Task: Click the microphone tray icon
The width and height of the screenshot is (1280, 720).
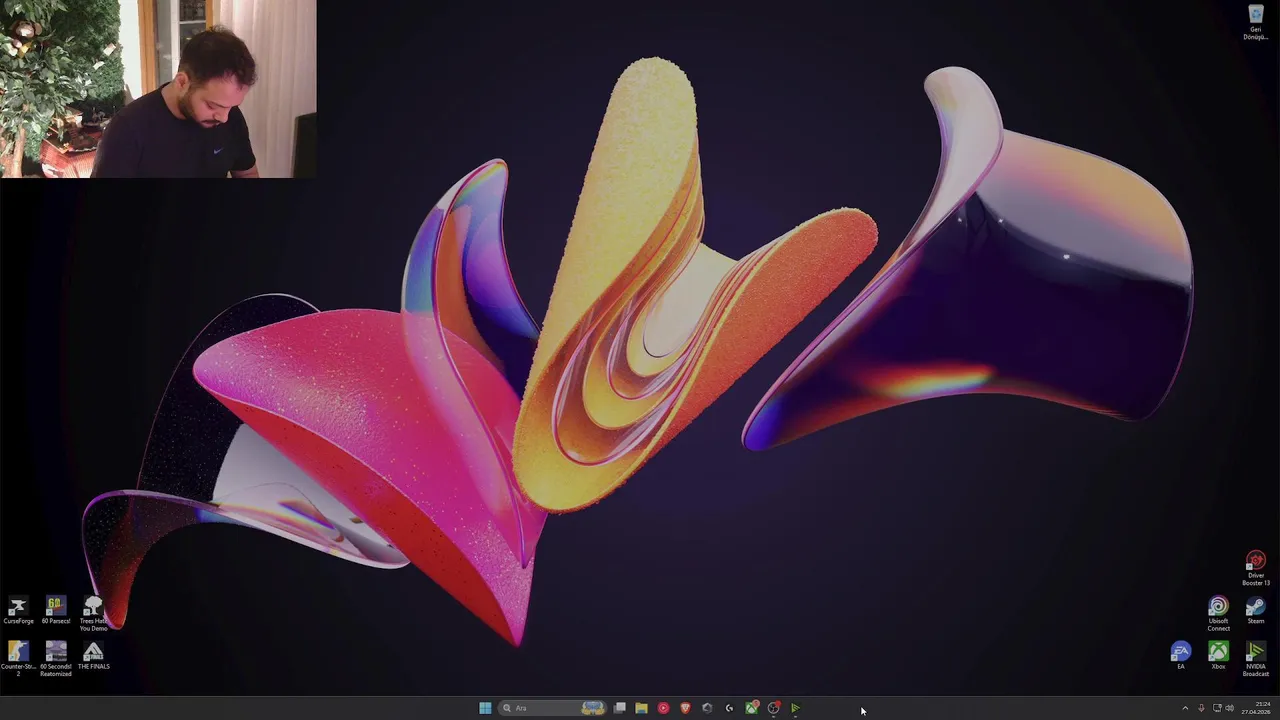Action: (1201, 708)
